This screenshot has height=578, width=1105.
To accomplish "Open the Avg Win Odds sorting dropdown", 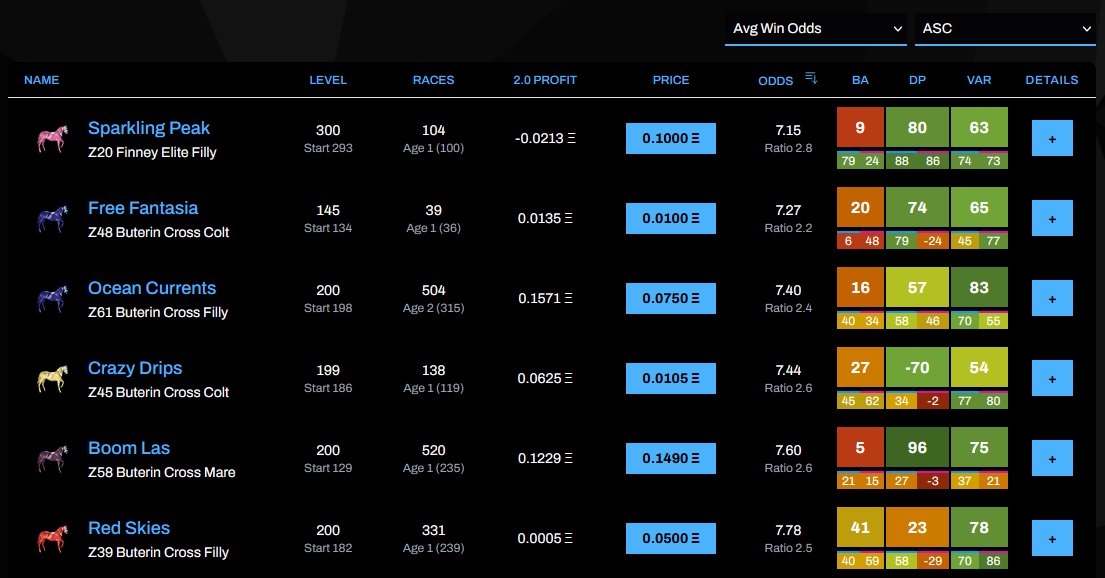I will [x=815, y=29].
